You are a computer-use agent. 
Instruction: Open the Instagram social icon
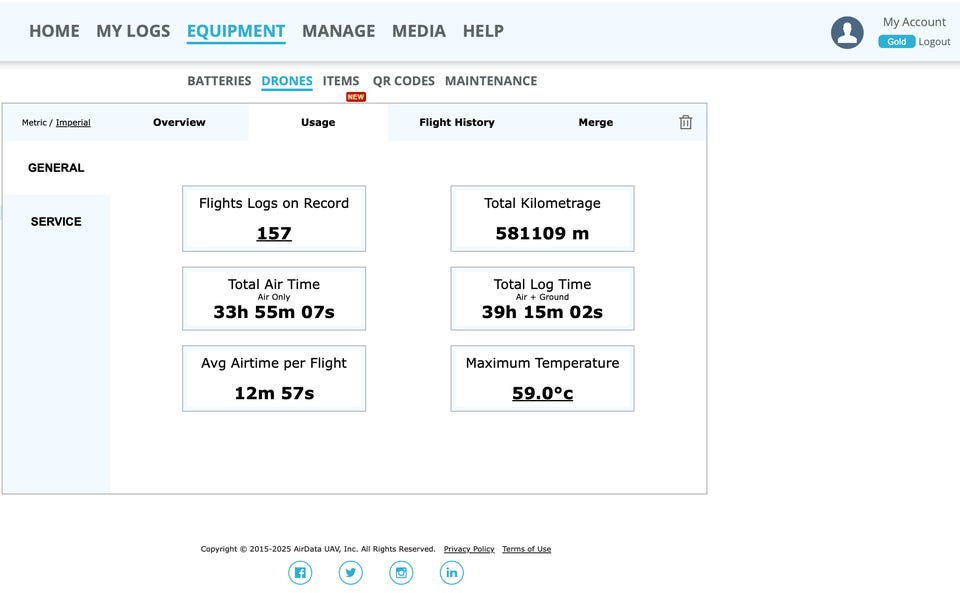click(x=401, y=572)
